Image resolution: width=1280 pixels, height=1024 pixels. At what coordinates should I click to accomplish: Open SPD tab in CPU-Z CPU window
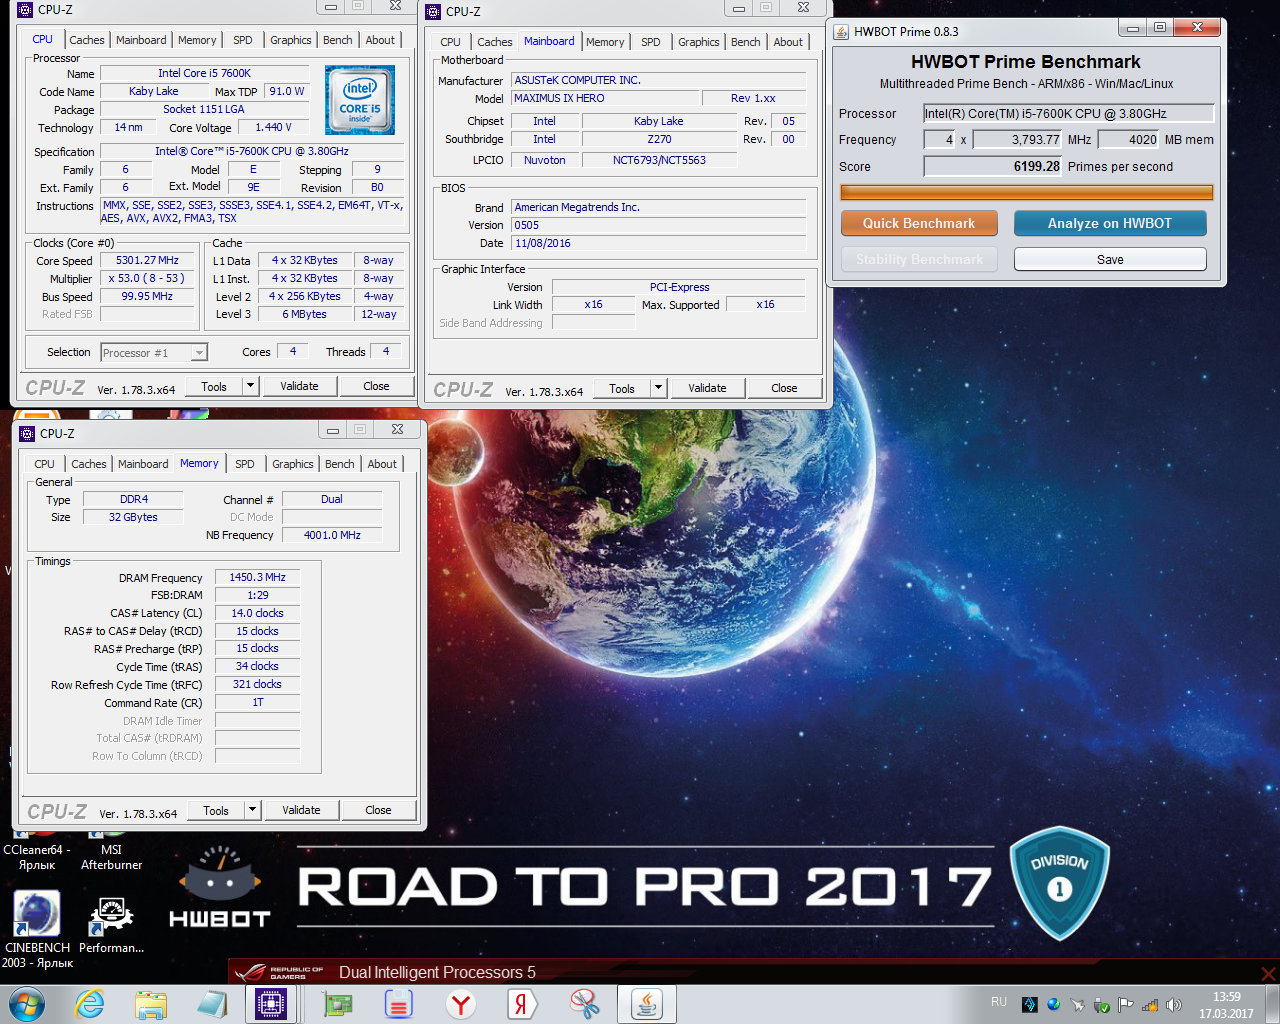[x=243, y=40]
